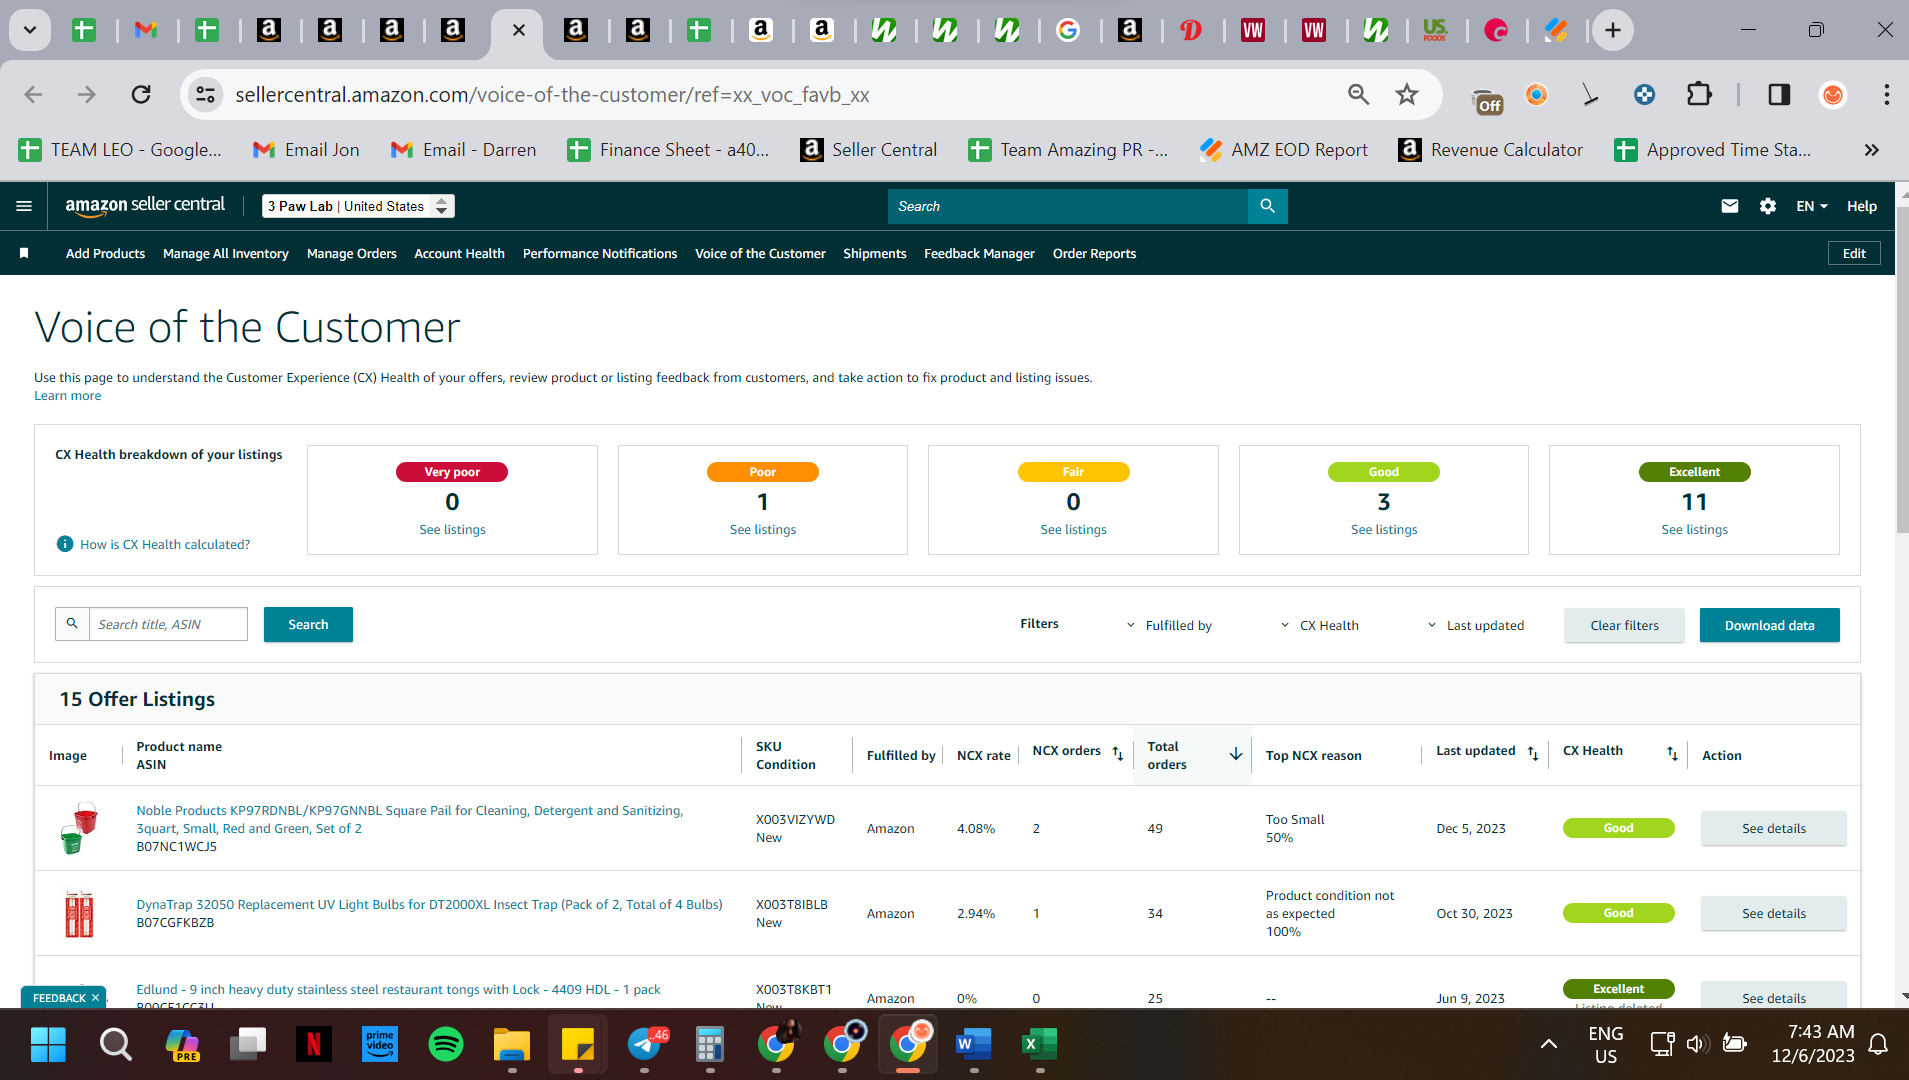Open Performance Notifications
The height and width of the screenshot is (1080, 1909).
point(600,253)
